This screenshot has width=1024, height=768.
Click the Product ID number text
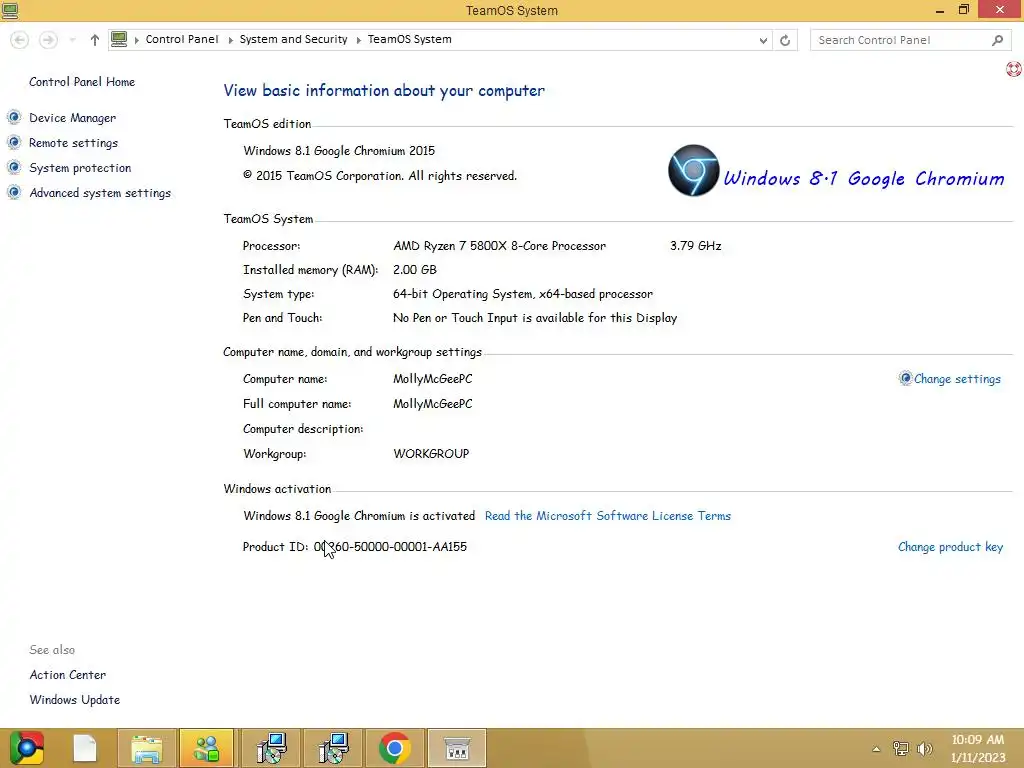tap(391, 547)
